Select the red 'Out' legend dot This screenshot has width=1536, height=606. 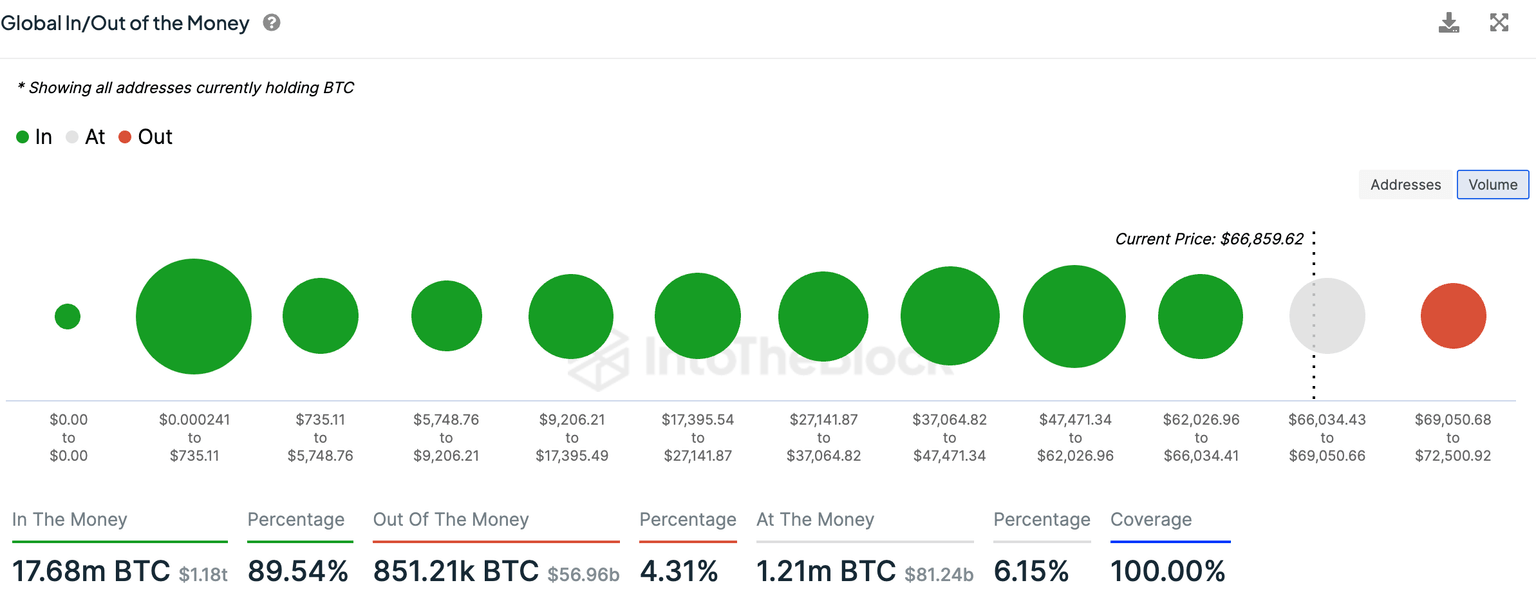pos(124,136)
